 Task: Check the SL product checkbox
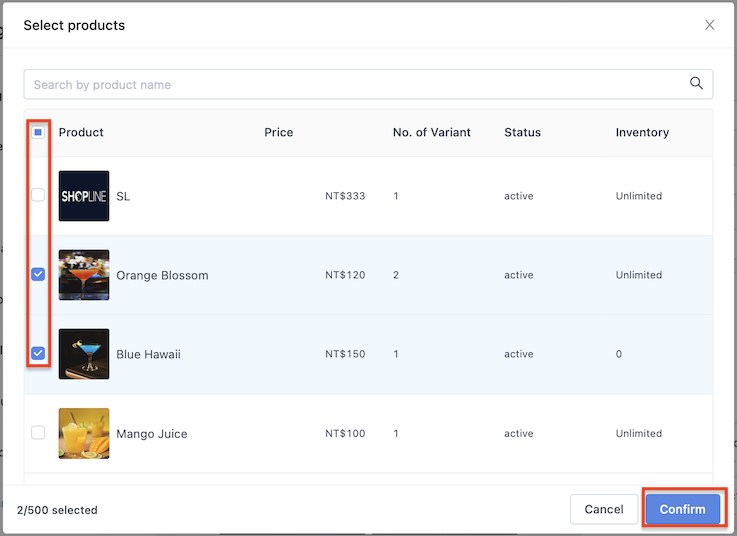coord(38,195)
